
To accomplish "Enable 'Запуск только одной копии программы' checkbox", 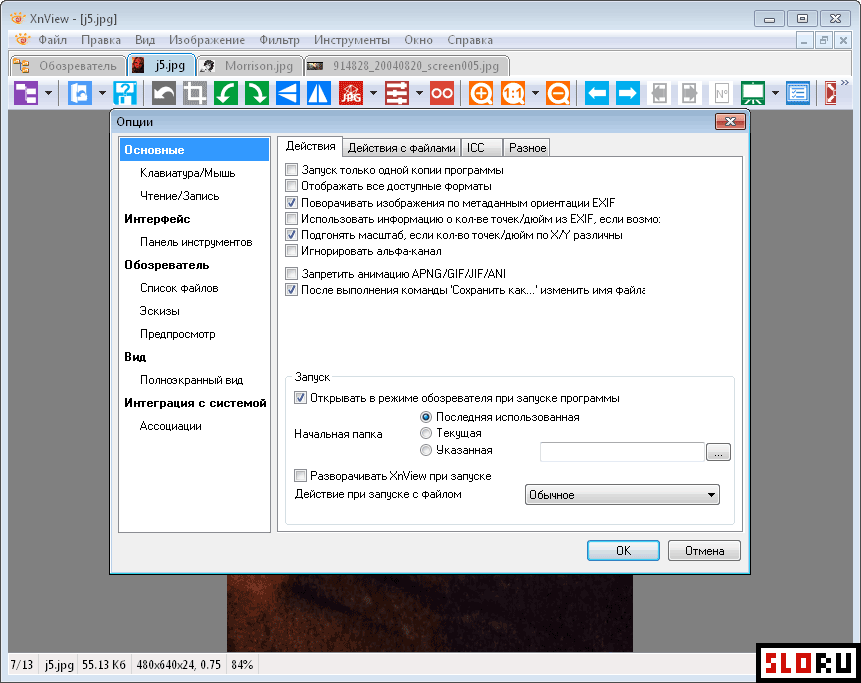I will pos(292,170).
